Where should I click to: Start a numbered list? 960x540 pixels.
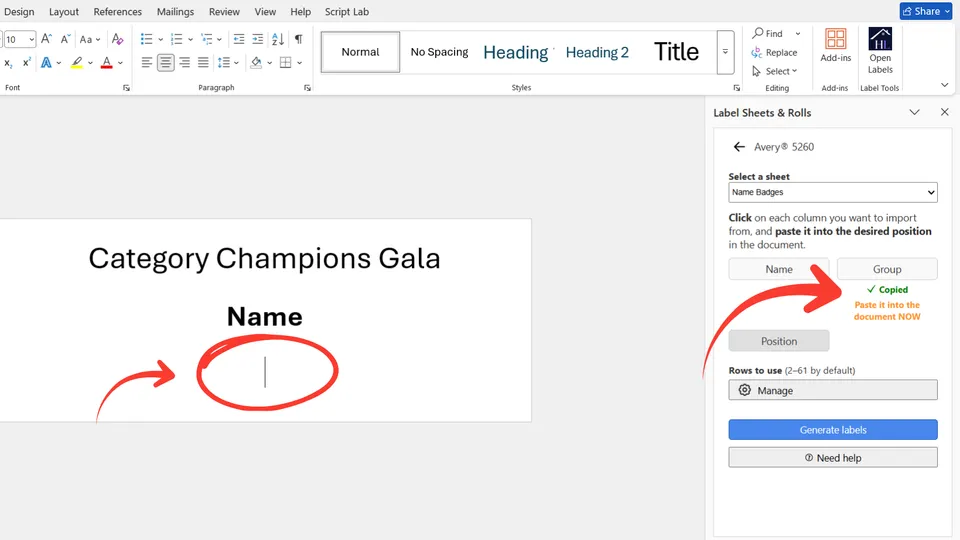point(176,39)
